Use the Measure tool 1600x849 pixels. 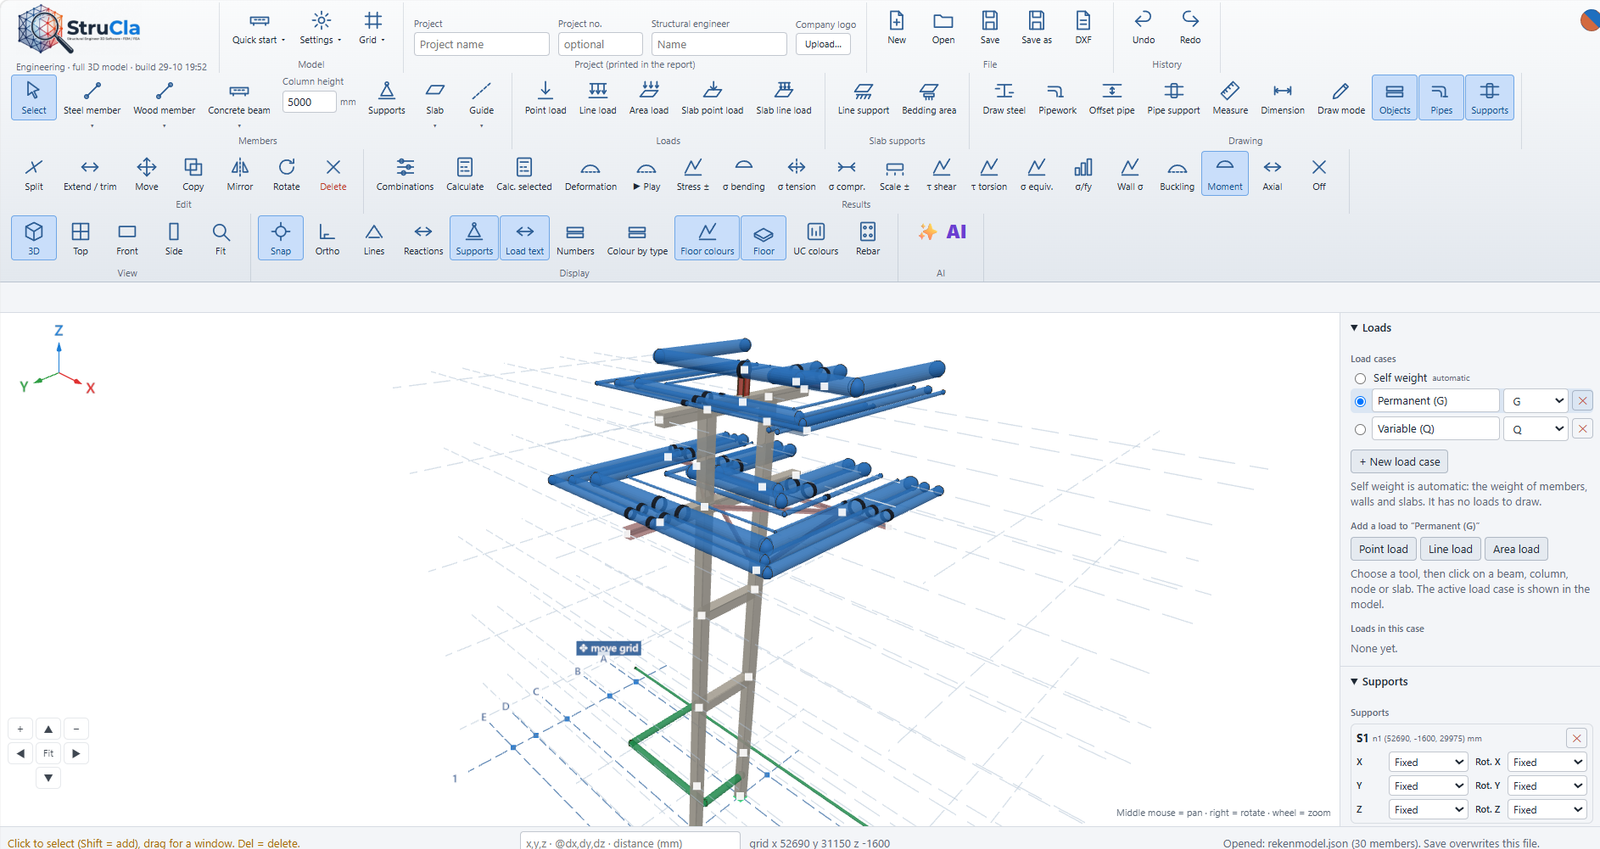1230,98
